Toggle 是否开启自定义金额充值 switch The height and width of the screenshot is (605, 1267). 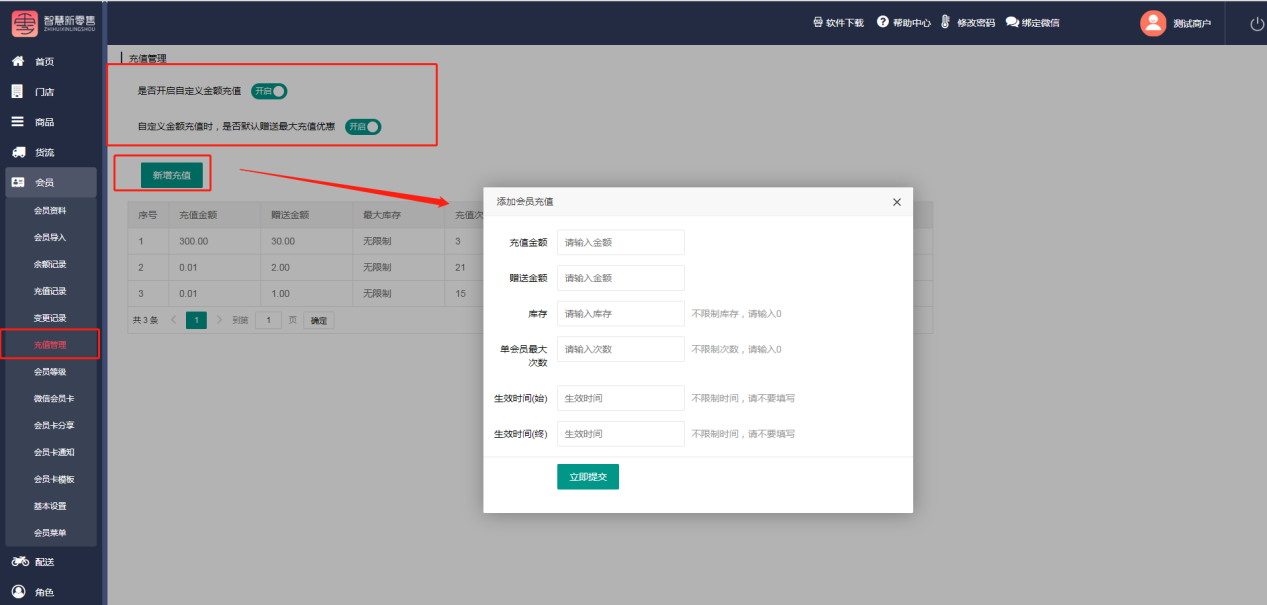click(x=269, y=91)
